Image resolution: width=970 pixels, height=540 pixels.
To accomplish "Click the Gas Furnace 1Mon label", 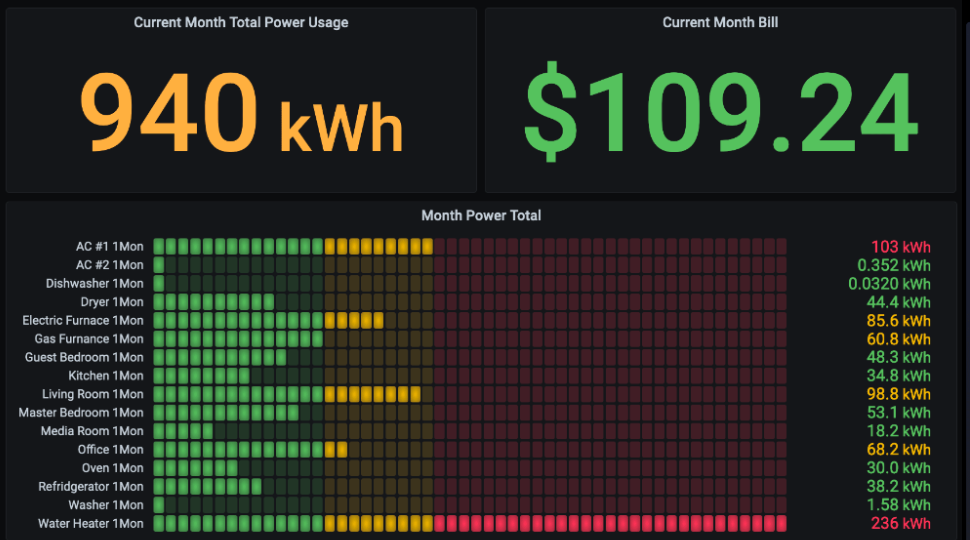I will click(88, 339).
